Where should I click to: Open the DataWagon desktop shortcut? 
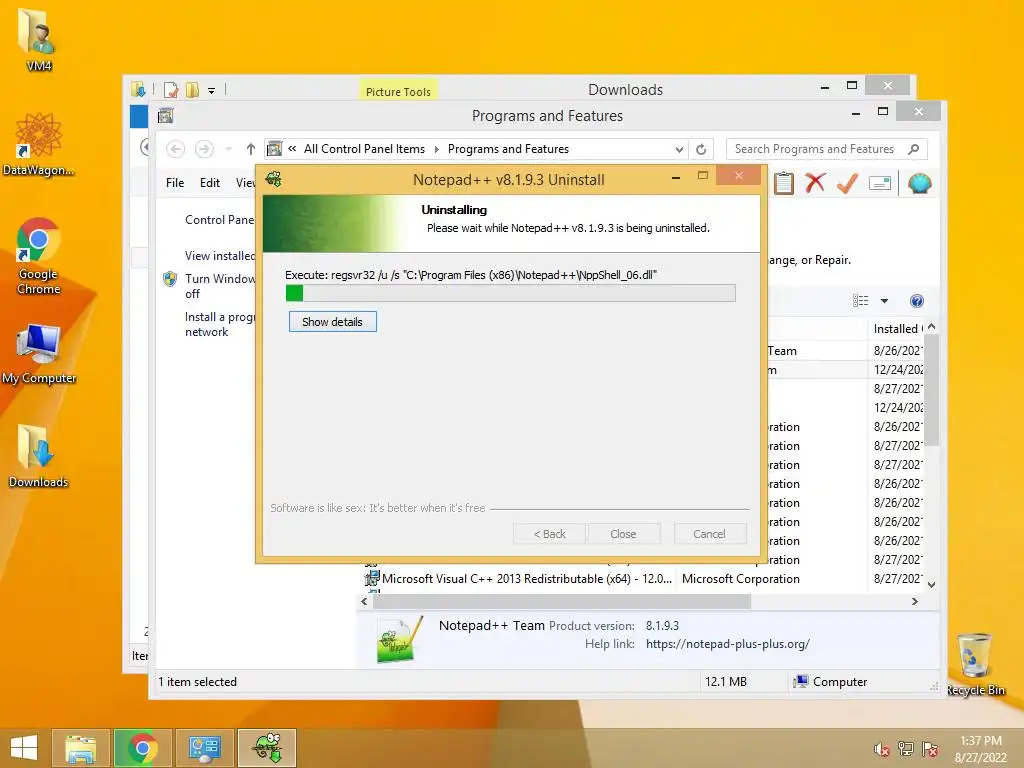point(38,143)
